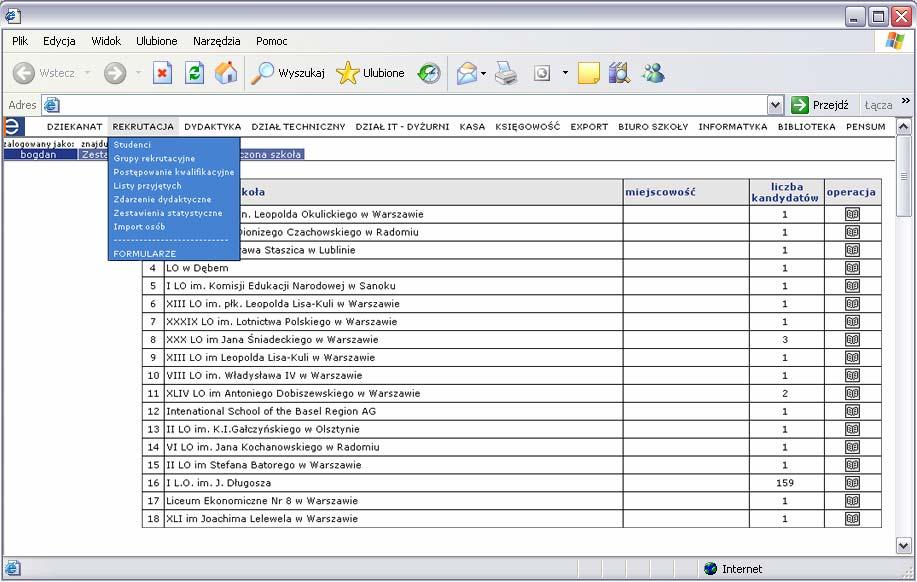917x582 pixels.
Task: Open the Plik menu
Action: pos(20,41)
